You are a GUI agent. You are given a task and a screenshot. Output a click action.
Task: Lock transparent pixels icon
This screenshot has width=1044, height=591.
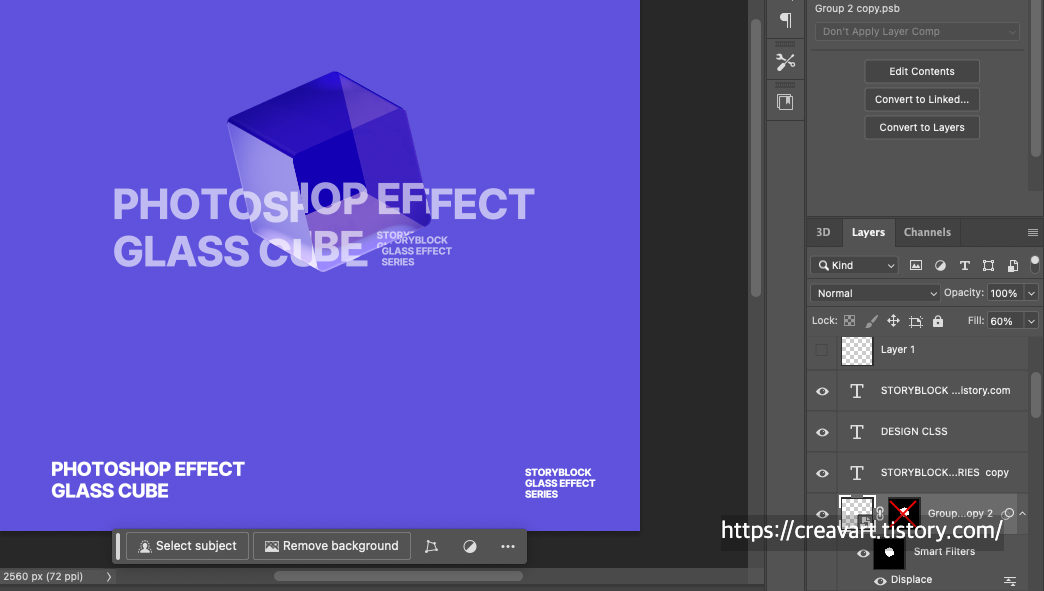pyautogui.click(x=850, y=321)
